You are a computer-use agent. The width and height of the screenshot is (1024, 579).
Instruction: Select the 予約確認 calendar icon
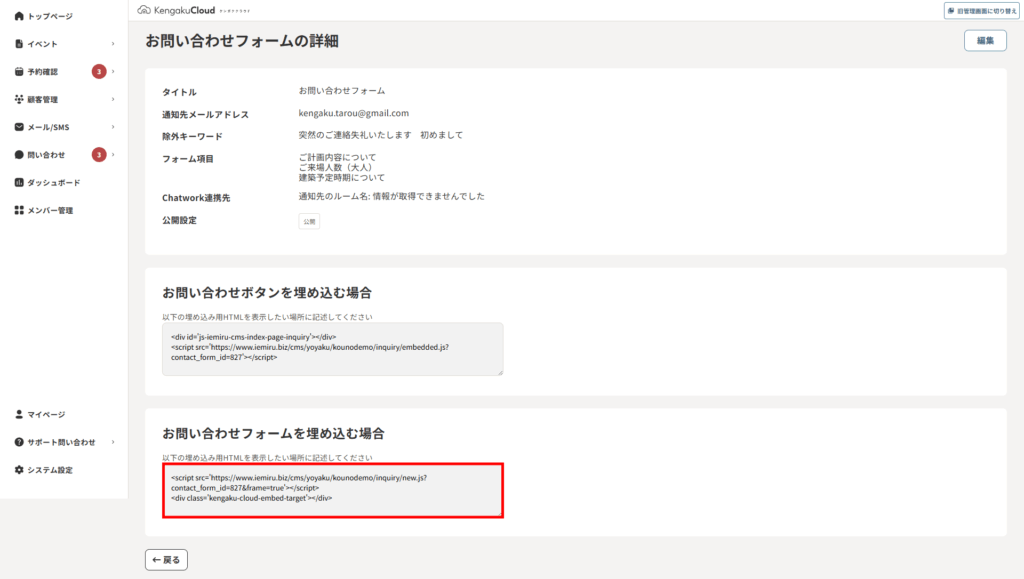pyautogui.click(x=19, y=71)
